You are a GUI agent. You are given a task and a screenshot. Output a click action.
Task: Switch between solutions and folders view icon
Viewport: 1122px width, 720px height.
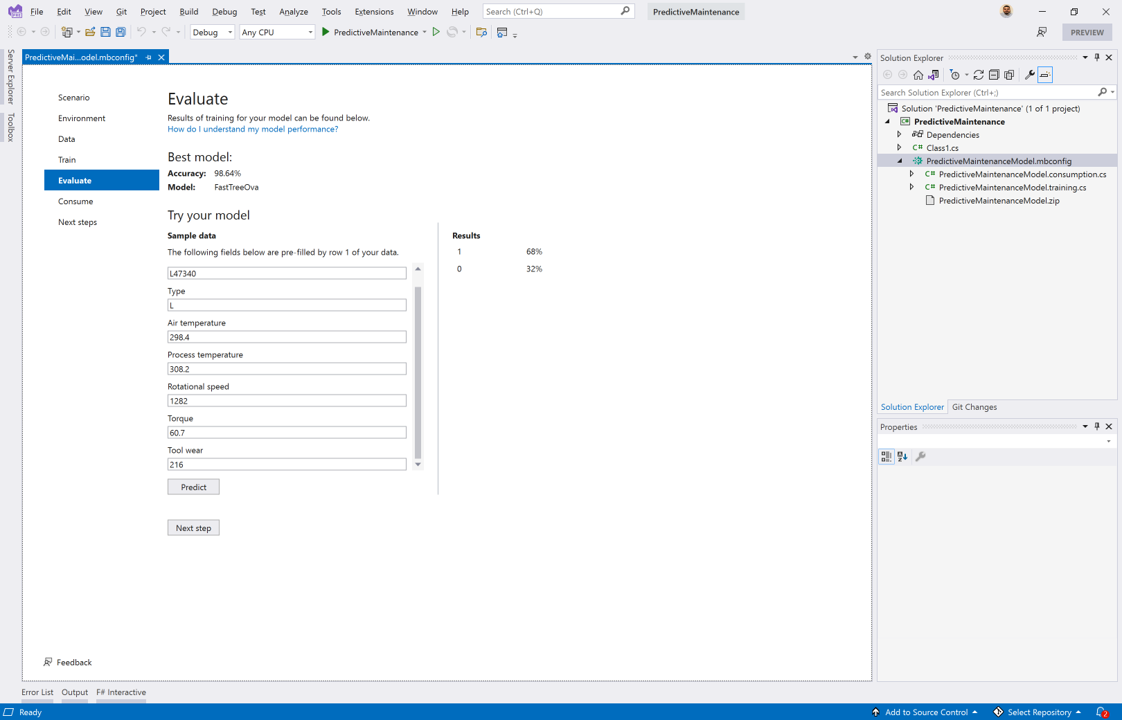(x=934, y=75)
